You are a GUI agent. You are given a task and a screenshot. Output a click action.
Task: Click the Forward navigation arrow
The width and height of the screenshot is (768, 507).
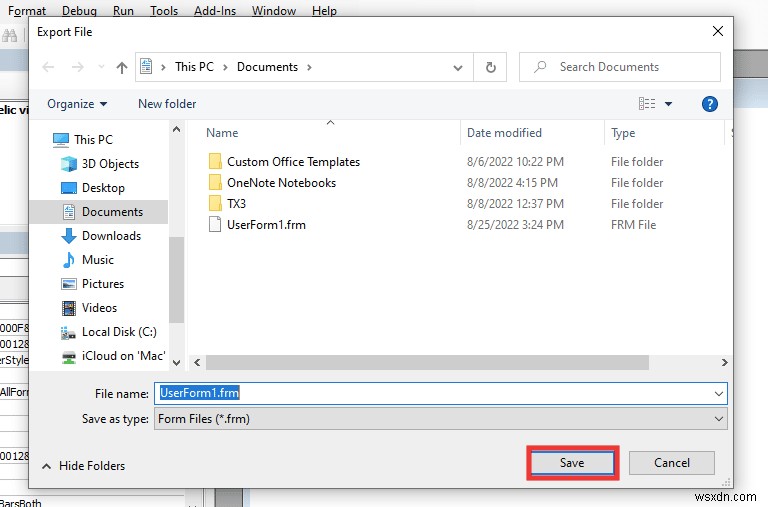(x=77, y=67)
